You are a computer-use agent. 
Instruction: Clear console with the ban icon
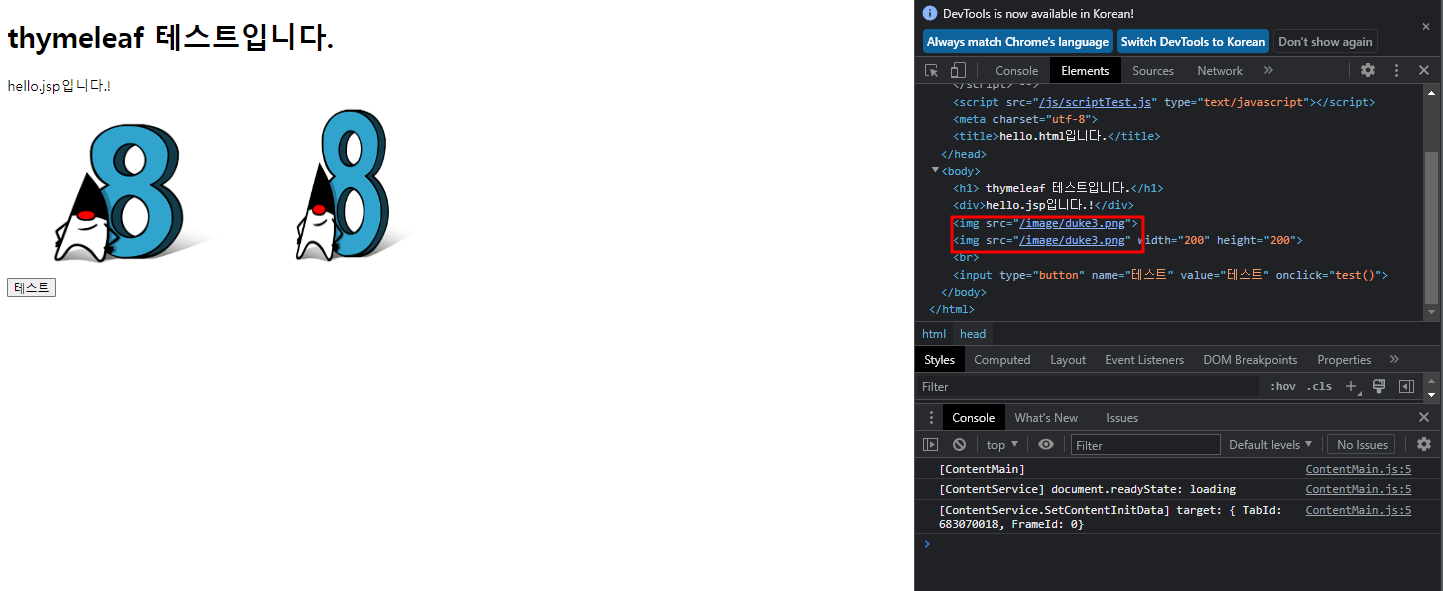click(x=959, y=444)
